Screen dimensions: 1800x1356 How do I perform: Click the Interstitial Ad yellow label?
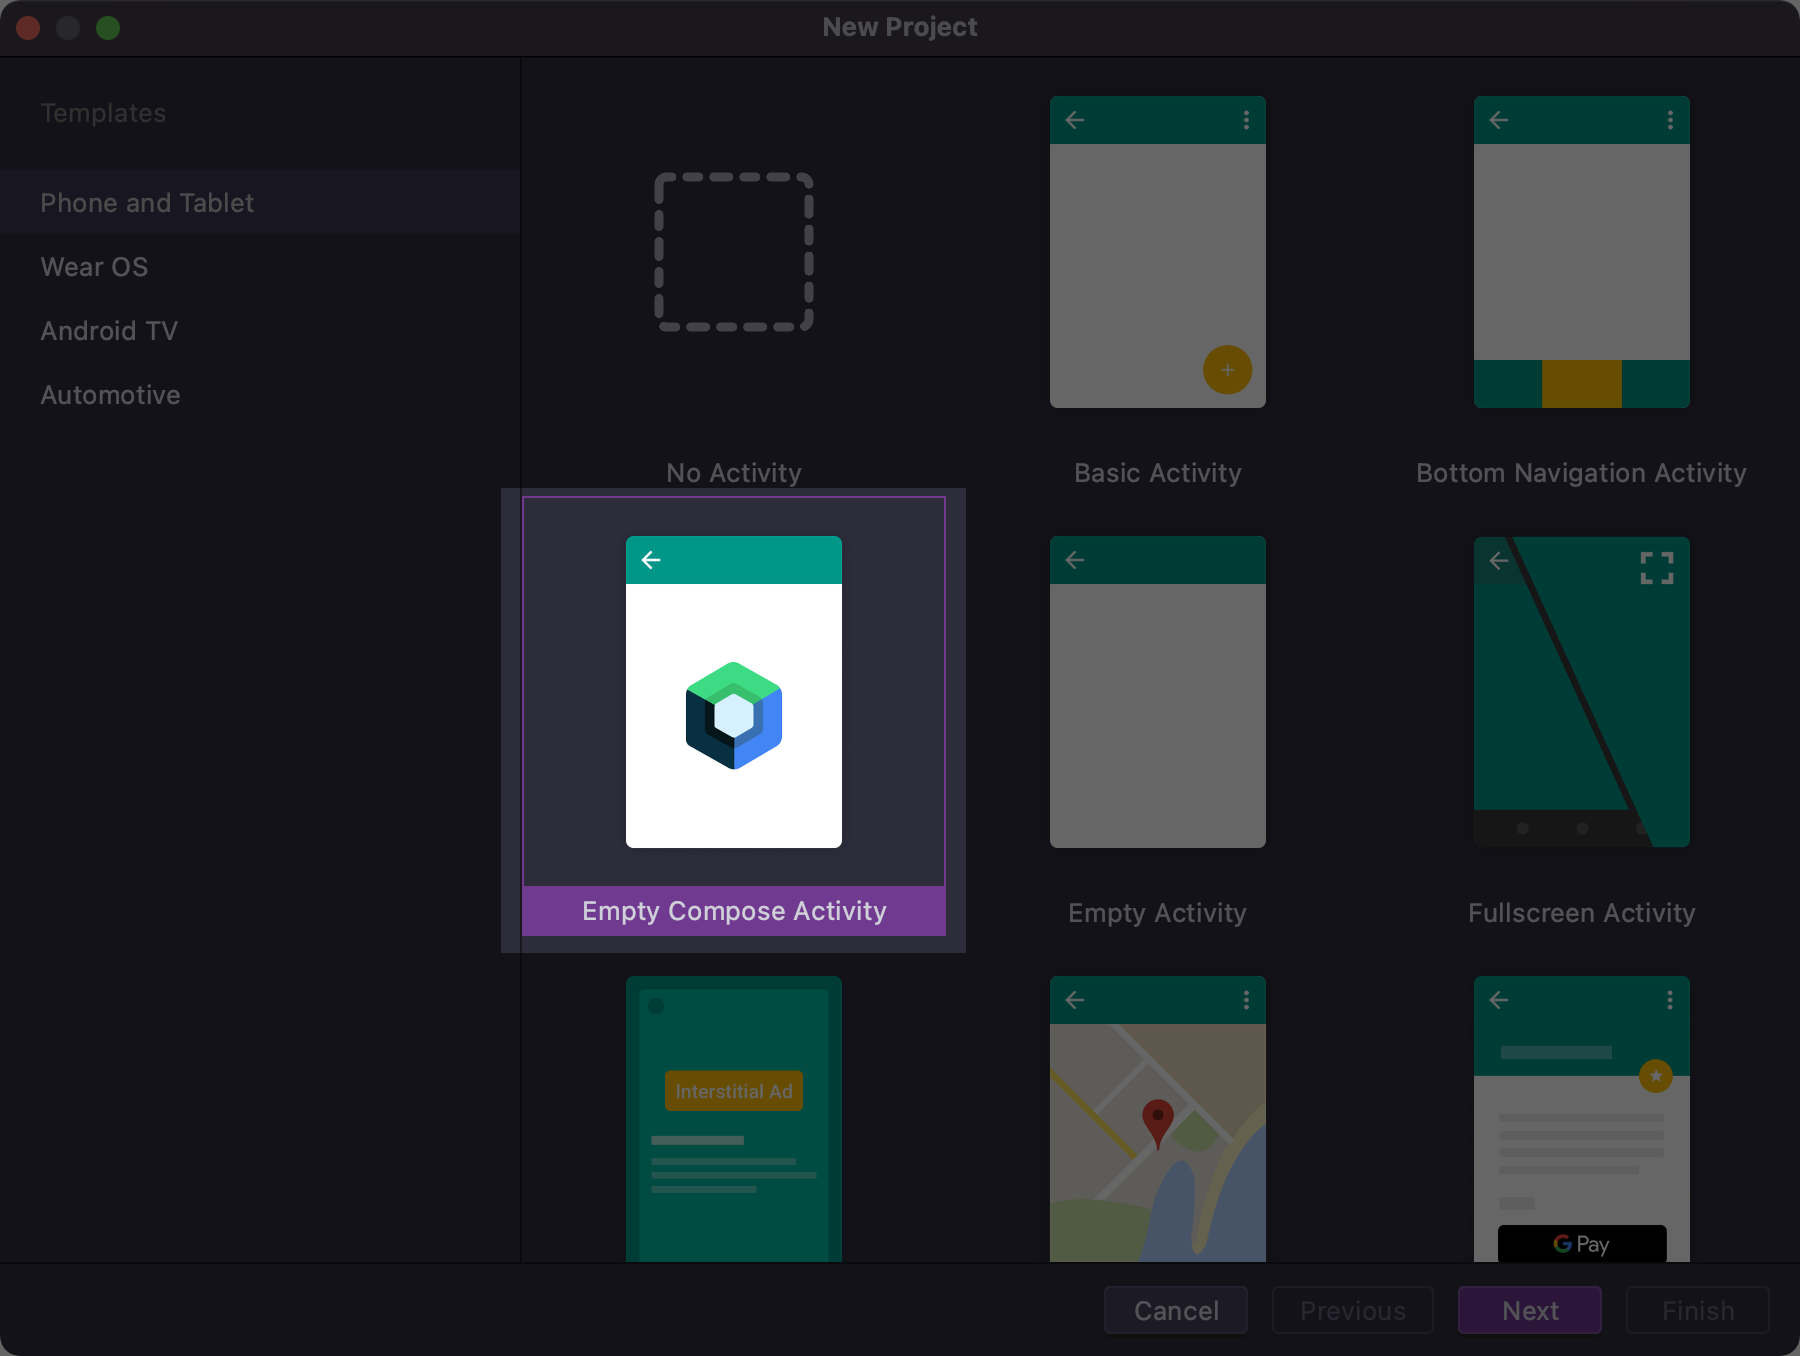(734, 1091)
